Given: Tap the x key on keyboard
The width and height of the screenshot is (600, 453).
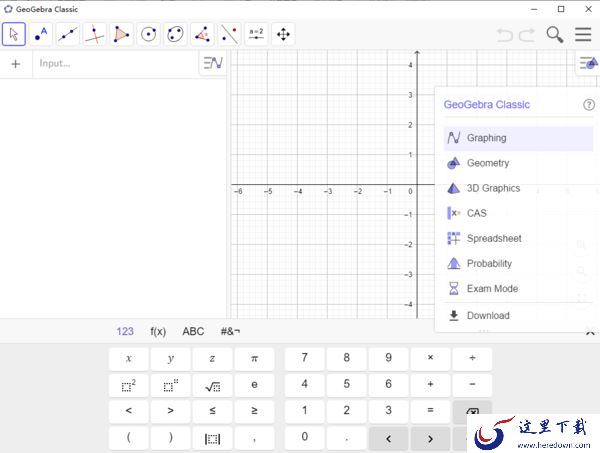Looking at the screenshot, I should pos(129,358).
